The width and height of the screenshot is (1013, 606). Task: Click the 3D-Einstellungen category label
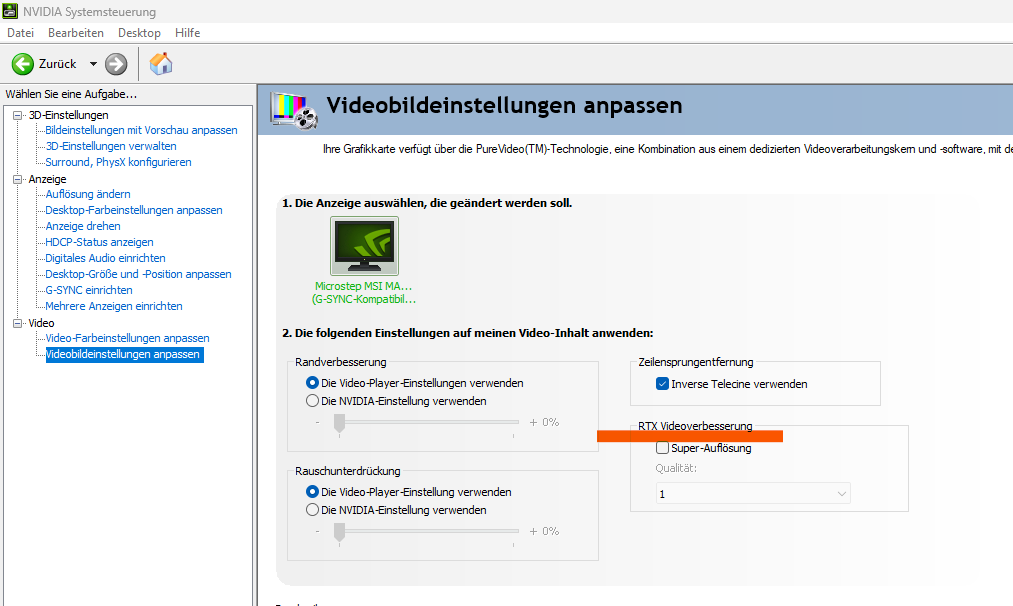coord(68,115)
